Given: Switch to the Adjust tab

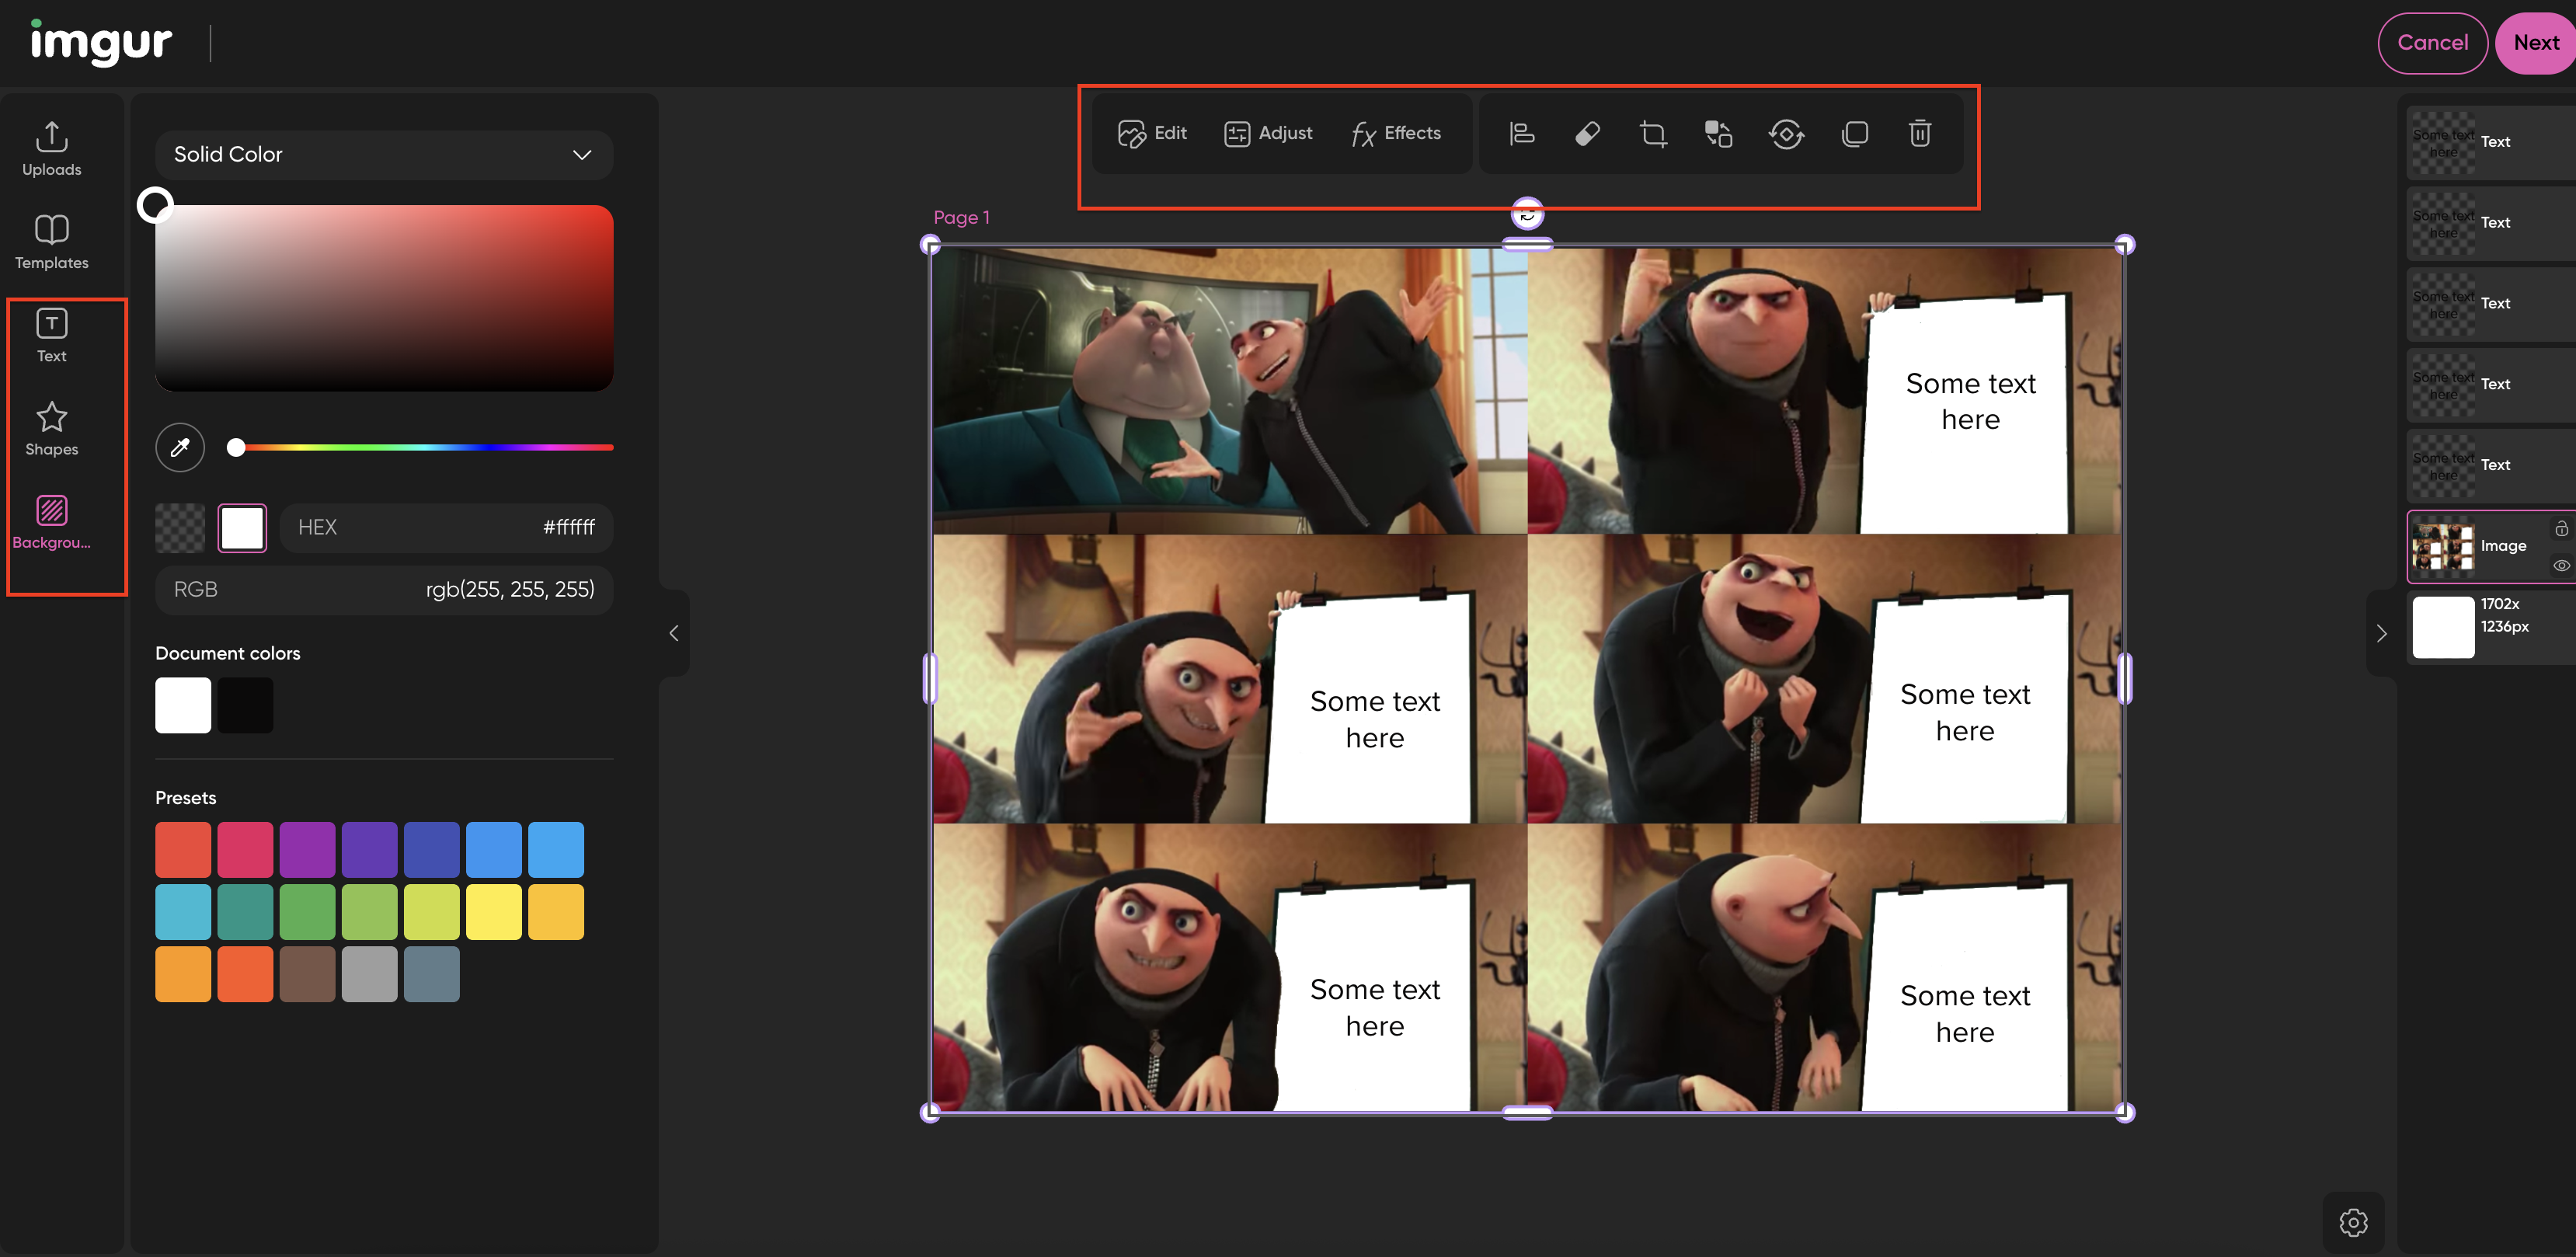Looking at the screenshot, I should tap(1268, 133).
